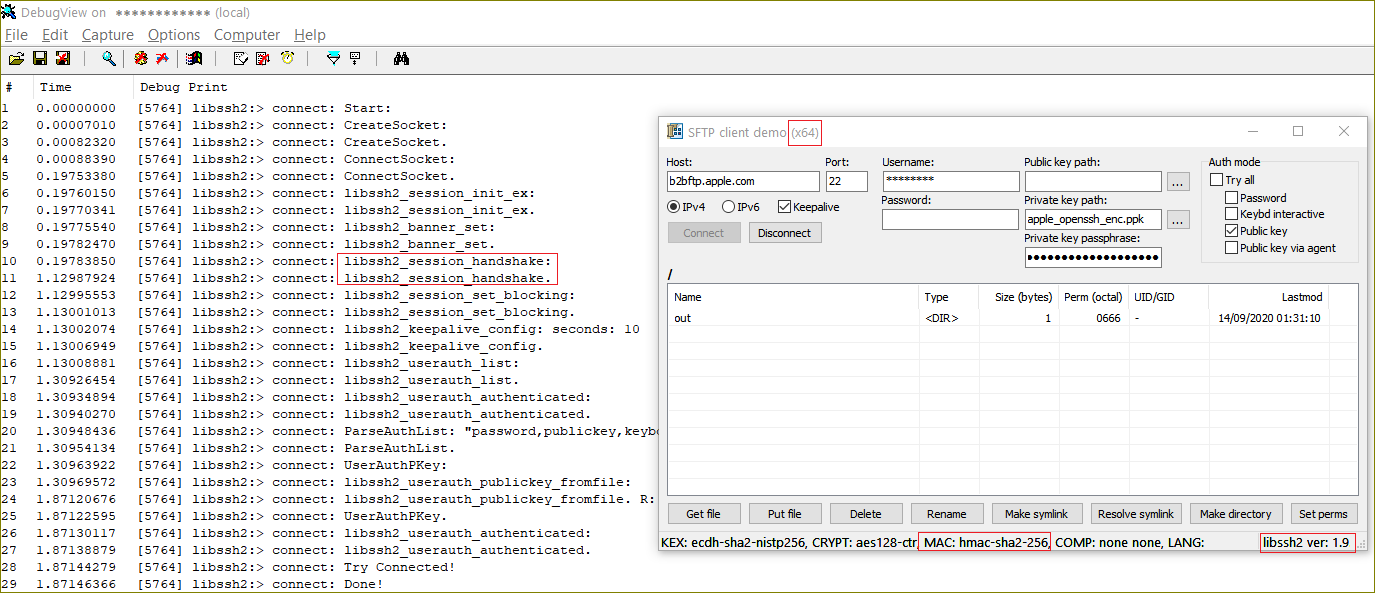Open the Edit menu
Image resolution: width=1375 pixels, height=593 pixels.
coord(55,35)
